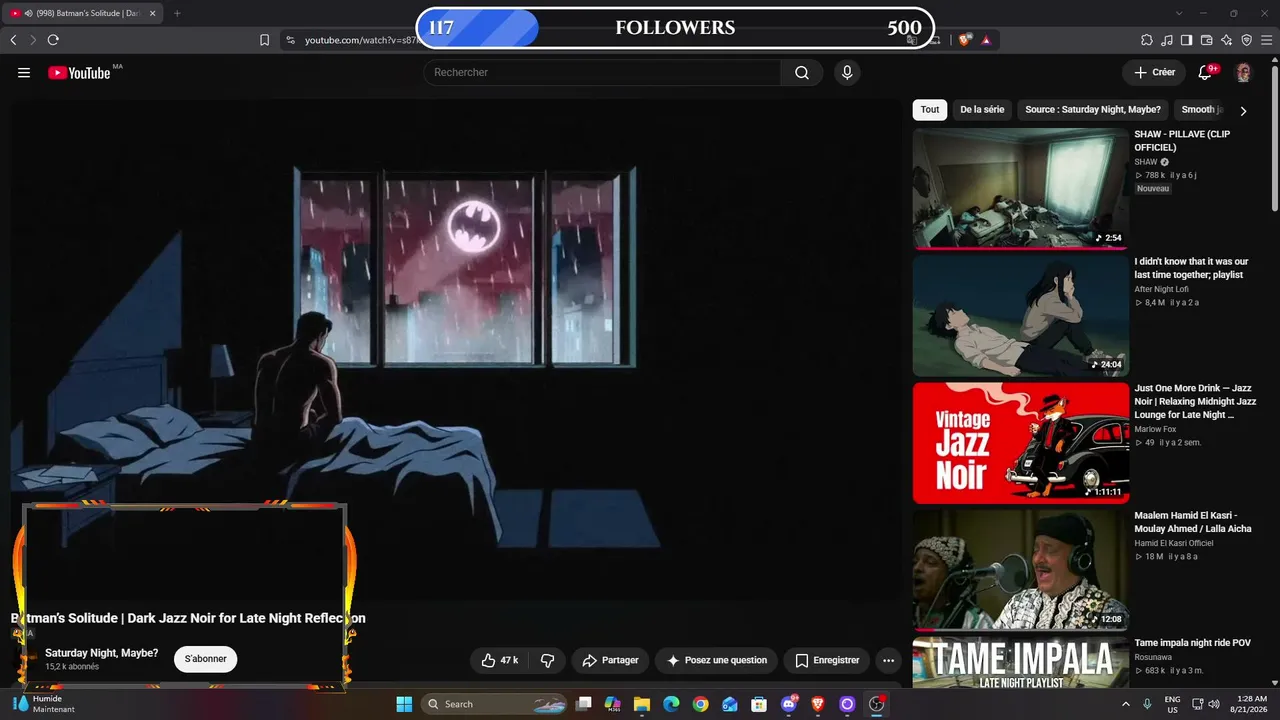Dislike the video

tap(547, 660)
